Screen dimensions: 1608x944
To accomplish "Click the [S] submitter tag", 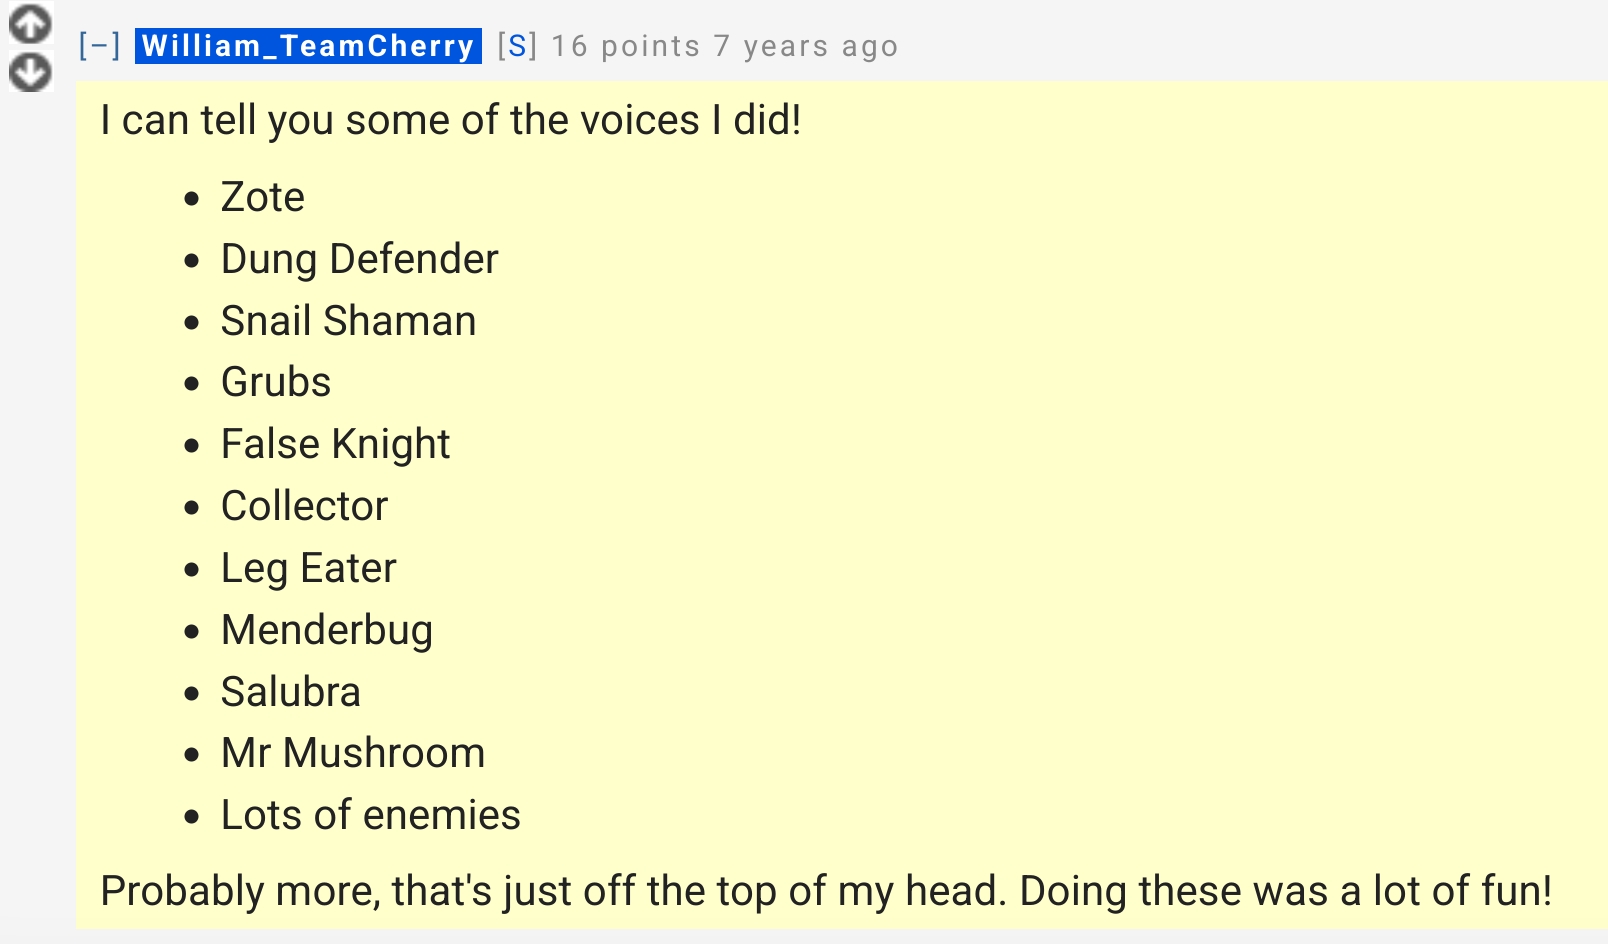I will 517,46.
